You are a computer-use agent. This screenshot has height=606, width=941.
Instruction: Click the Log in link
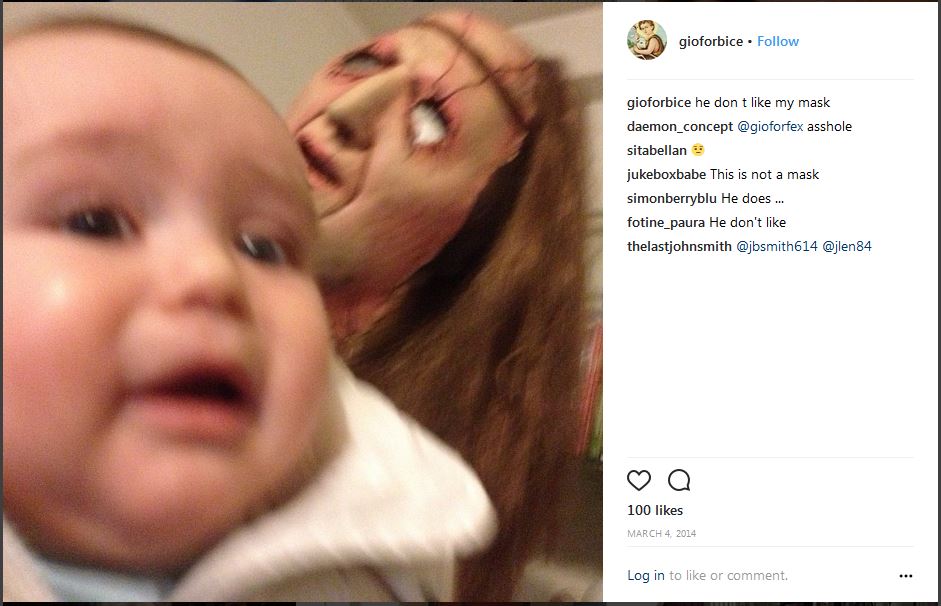click(x=646, y=575)
